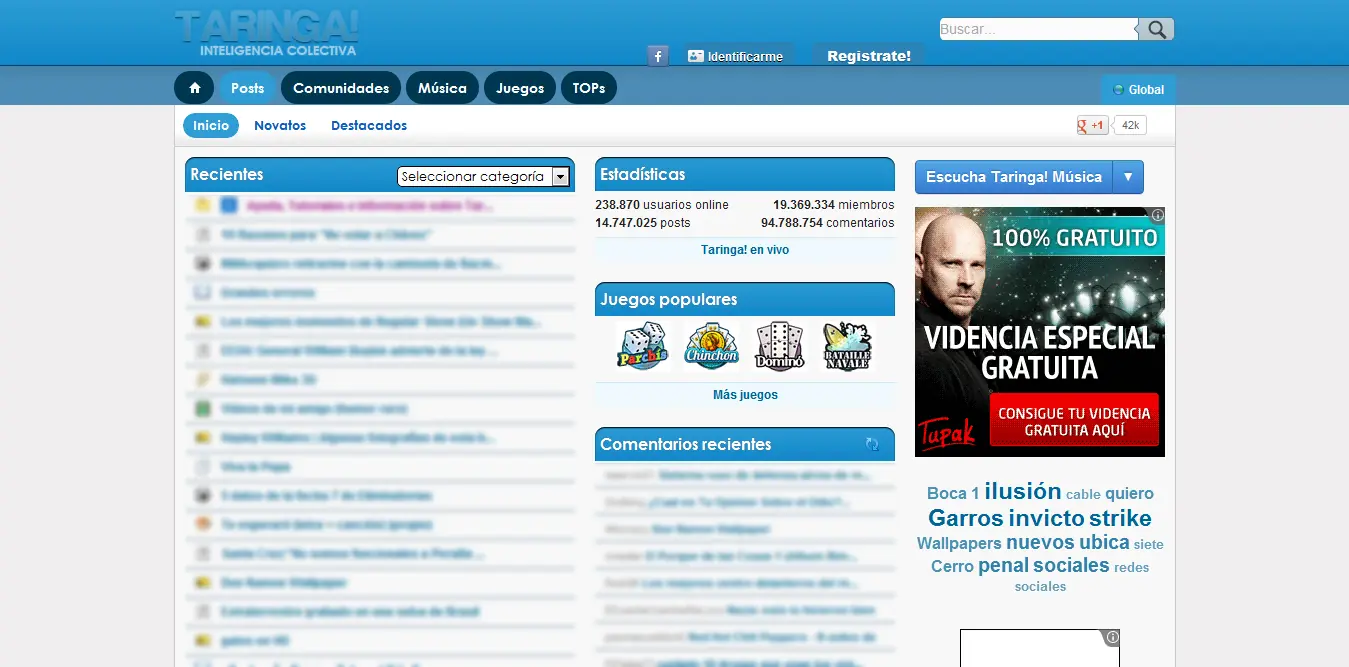Open the Comunidades section
The image size is (1349, 667).
click(341, 88)
